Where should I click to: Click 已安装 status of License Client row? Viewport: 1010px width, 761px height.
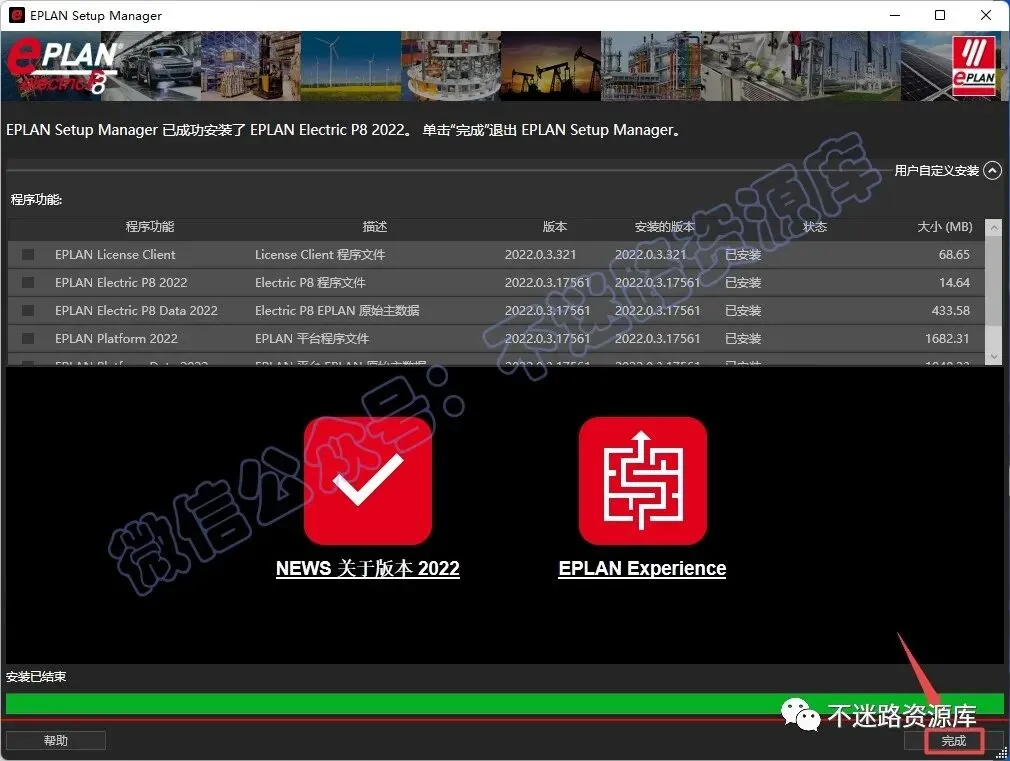click(743, 255)
